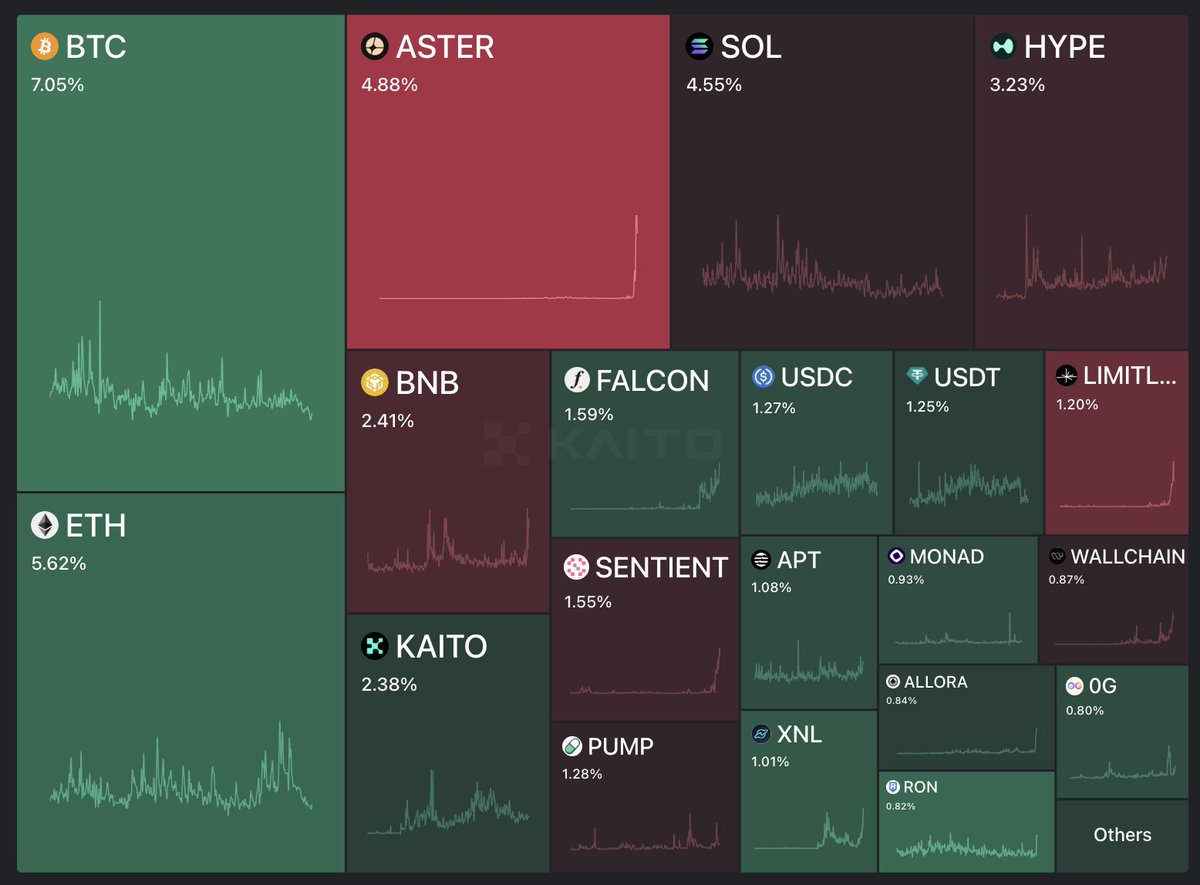Select the HYPE ticker label
Image resolution: width=1200 pixels, height=885 pixels.
coord(1065,47)
